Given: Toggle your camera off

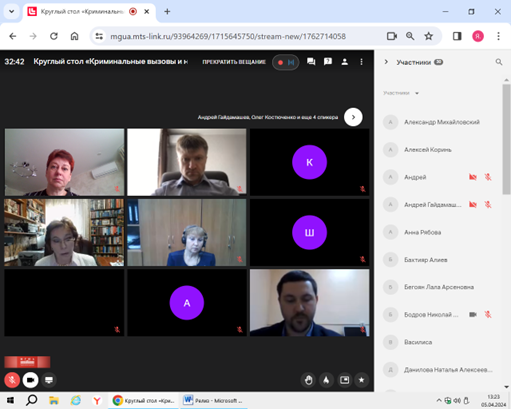Looking at the screenshot, I should [x=30, y=380].
